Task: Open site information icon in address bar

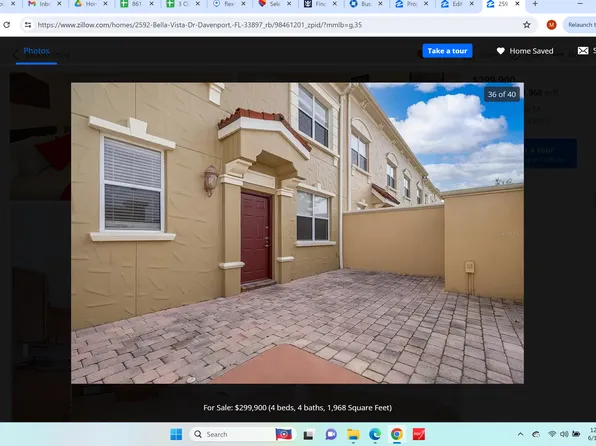Action: [28, 25]
